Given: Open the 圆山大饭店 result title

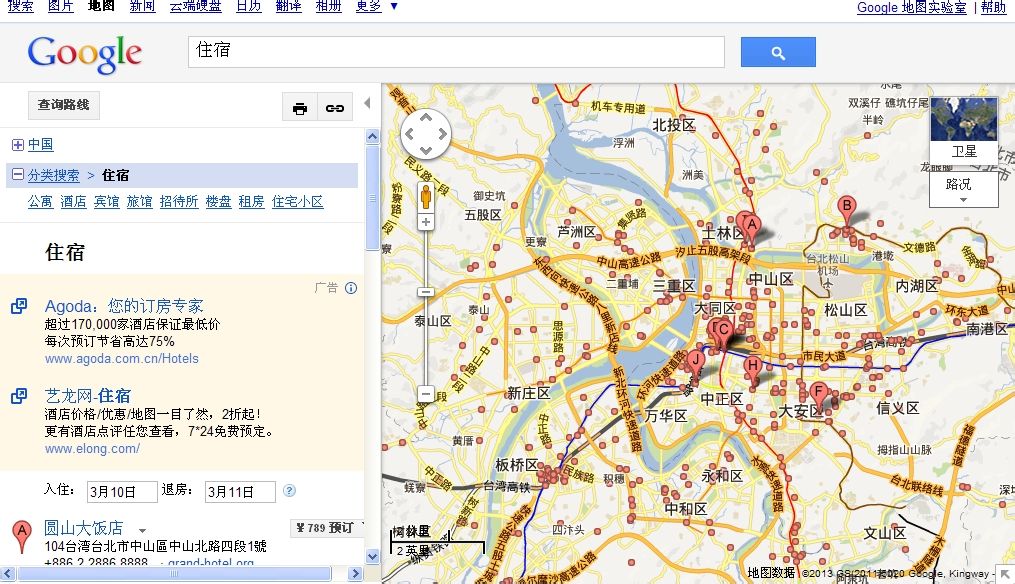Looking at the screenshot, I should pos(84,528).
